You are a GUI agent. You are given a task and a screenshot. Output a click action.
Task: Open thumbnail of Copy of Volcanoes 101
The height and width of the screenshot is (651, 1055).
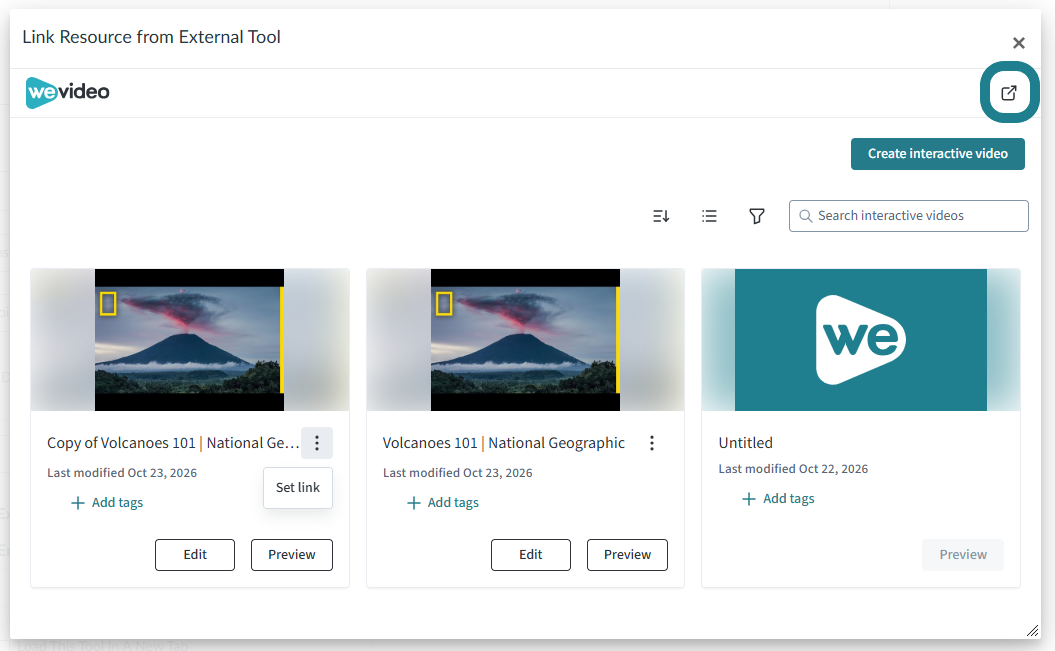tap(190, 340)
